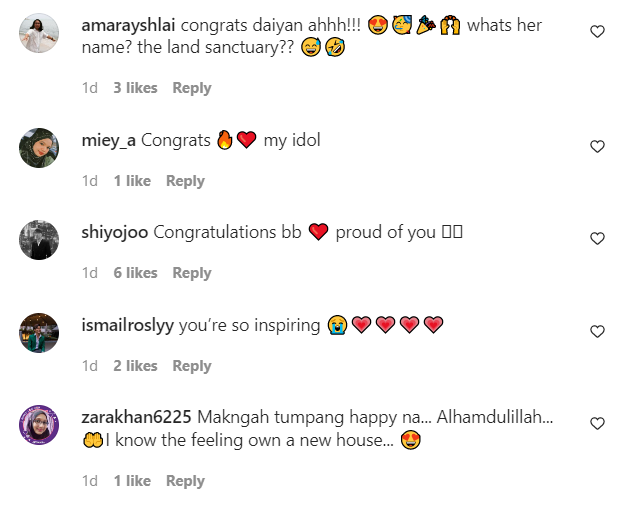This screenshot has width=623, height=515.
Task: Reply to ismailroslyy's comment
Action: point(192,366)
